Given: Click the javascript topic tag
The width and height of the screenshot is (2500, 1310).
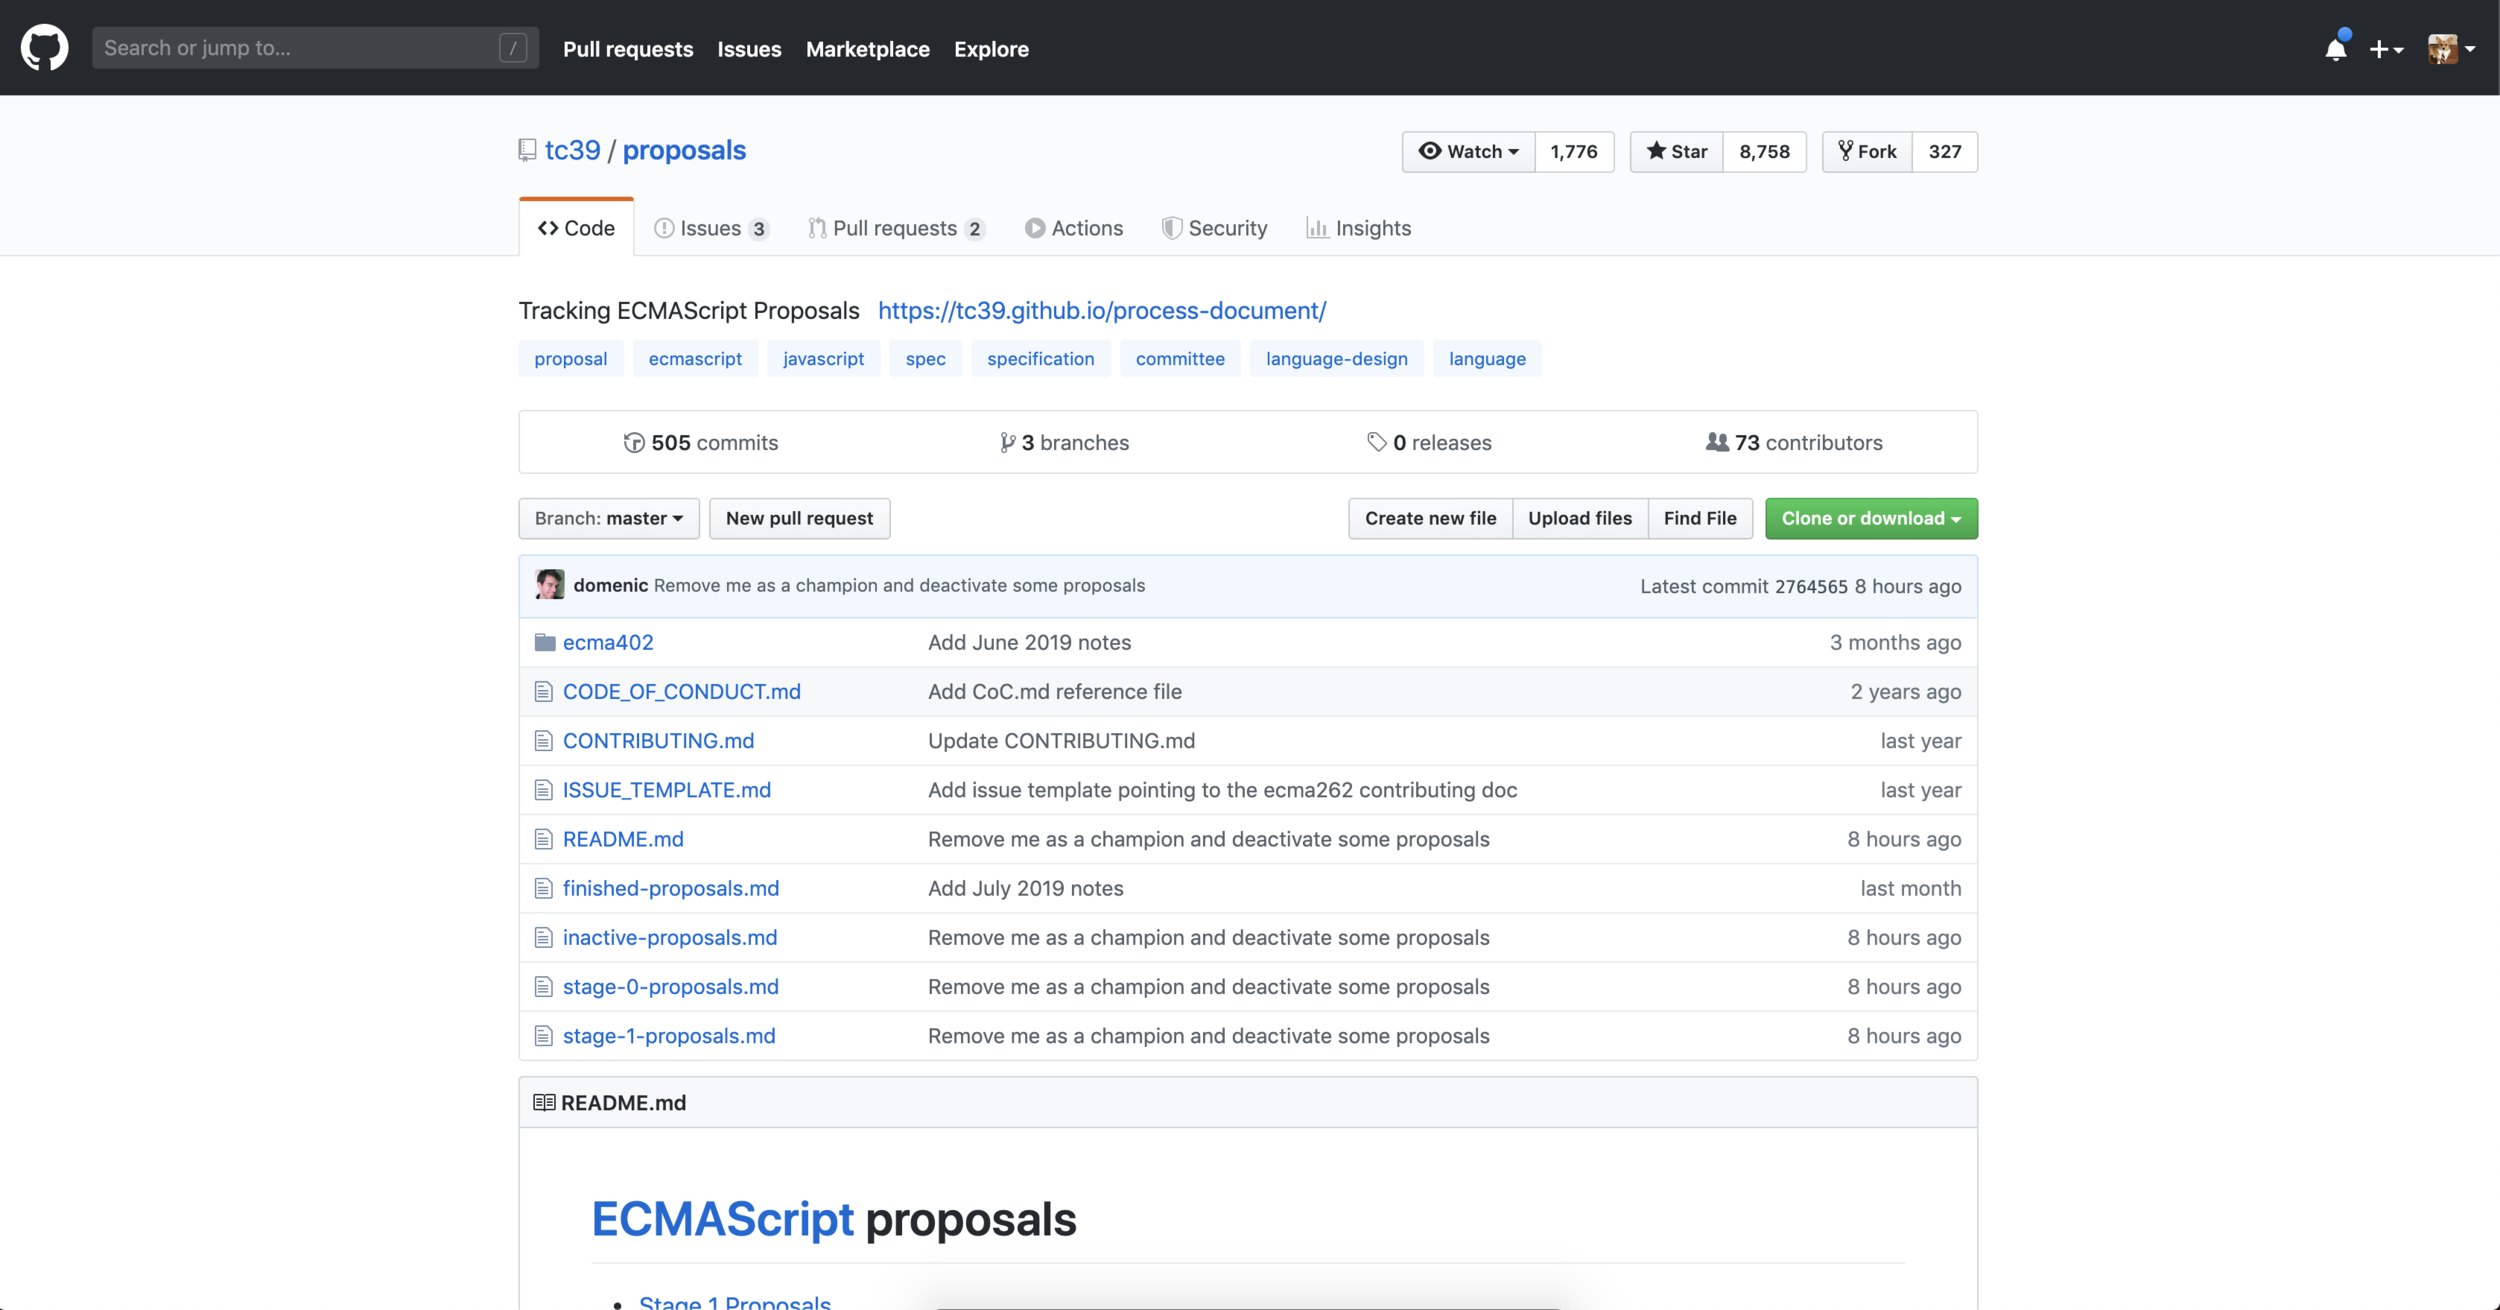Looking at the screenshot, I should 822,359.
